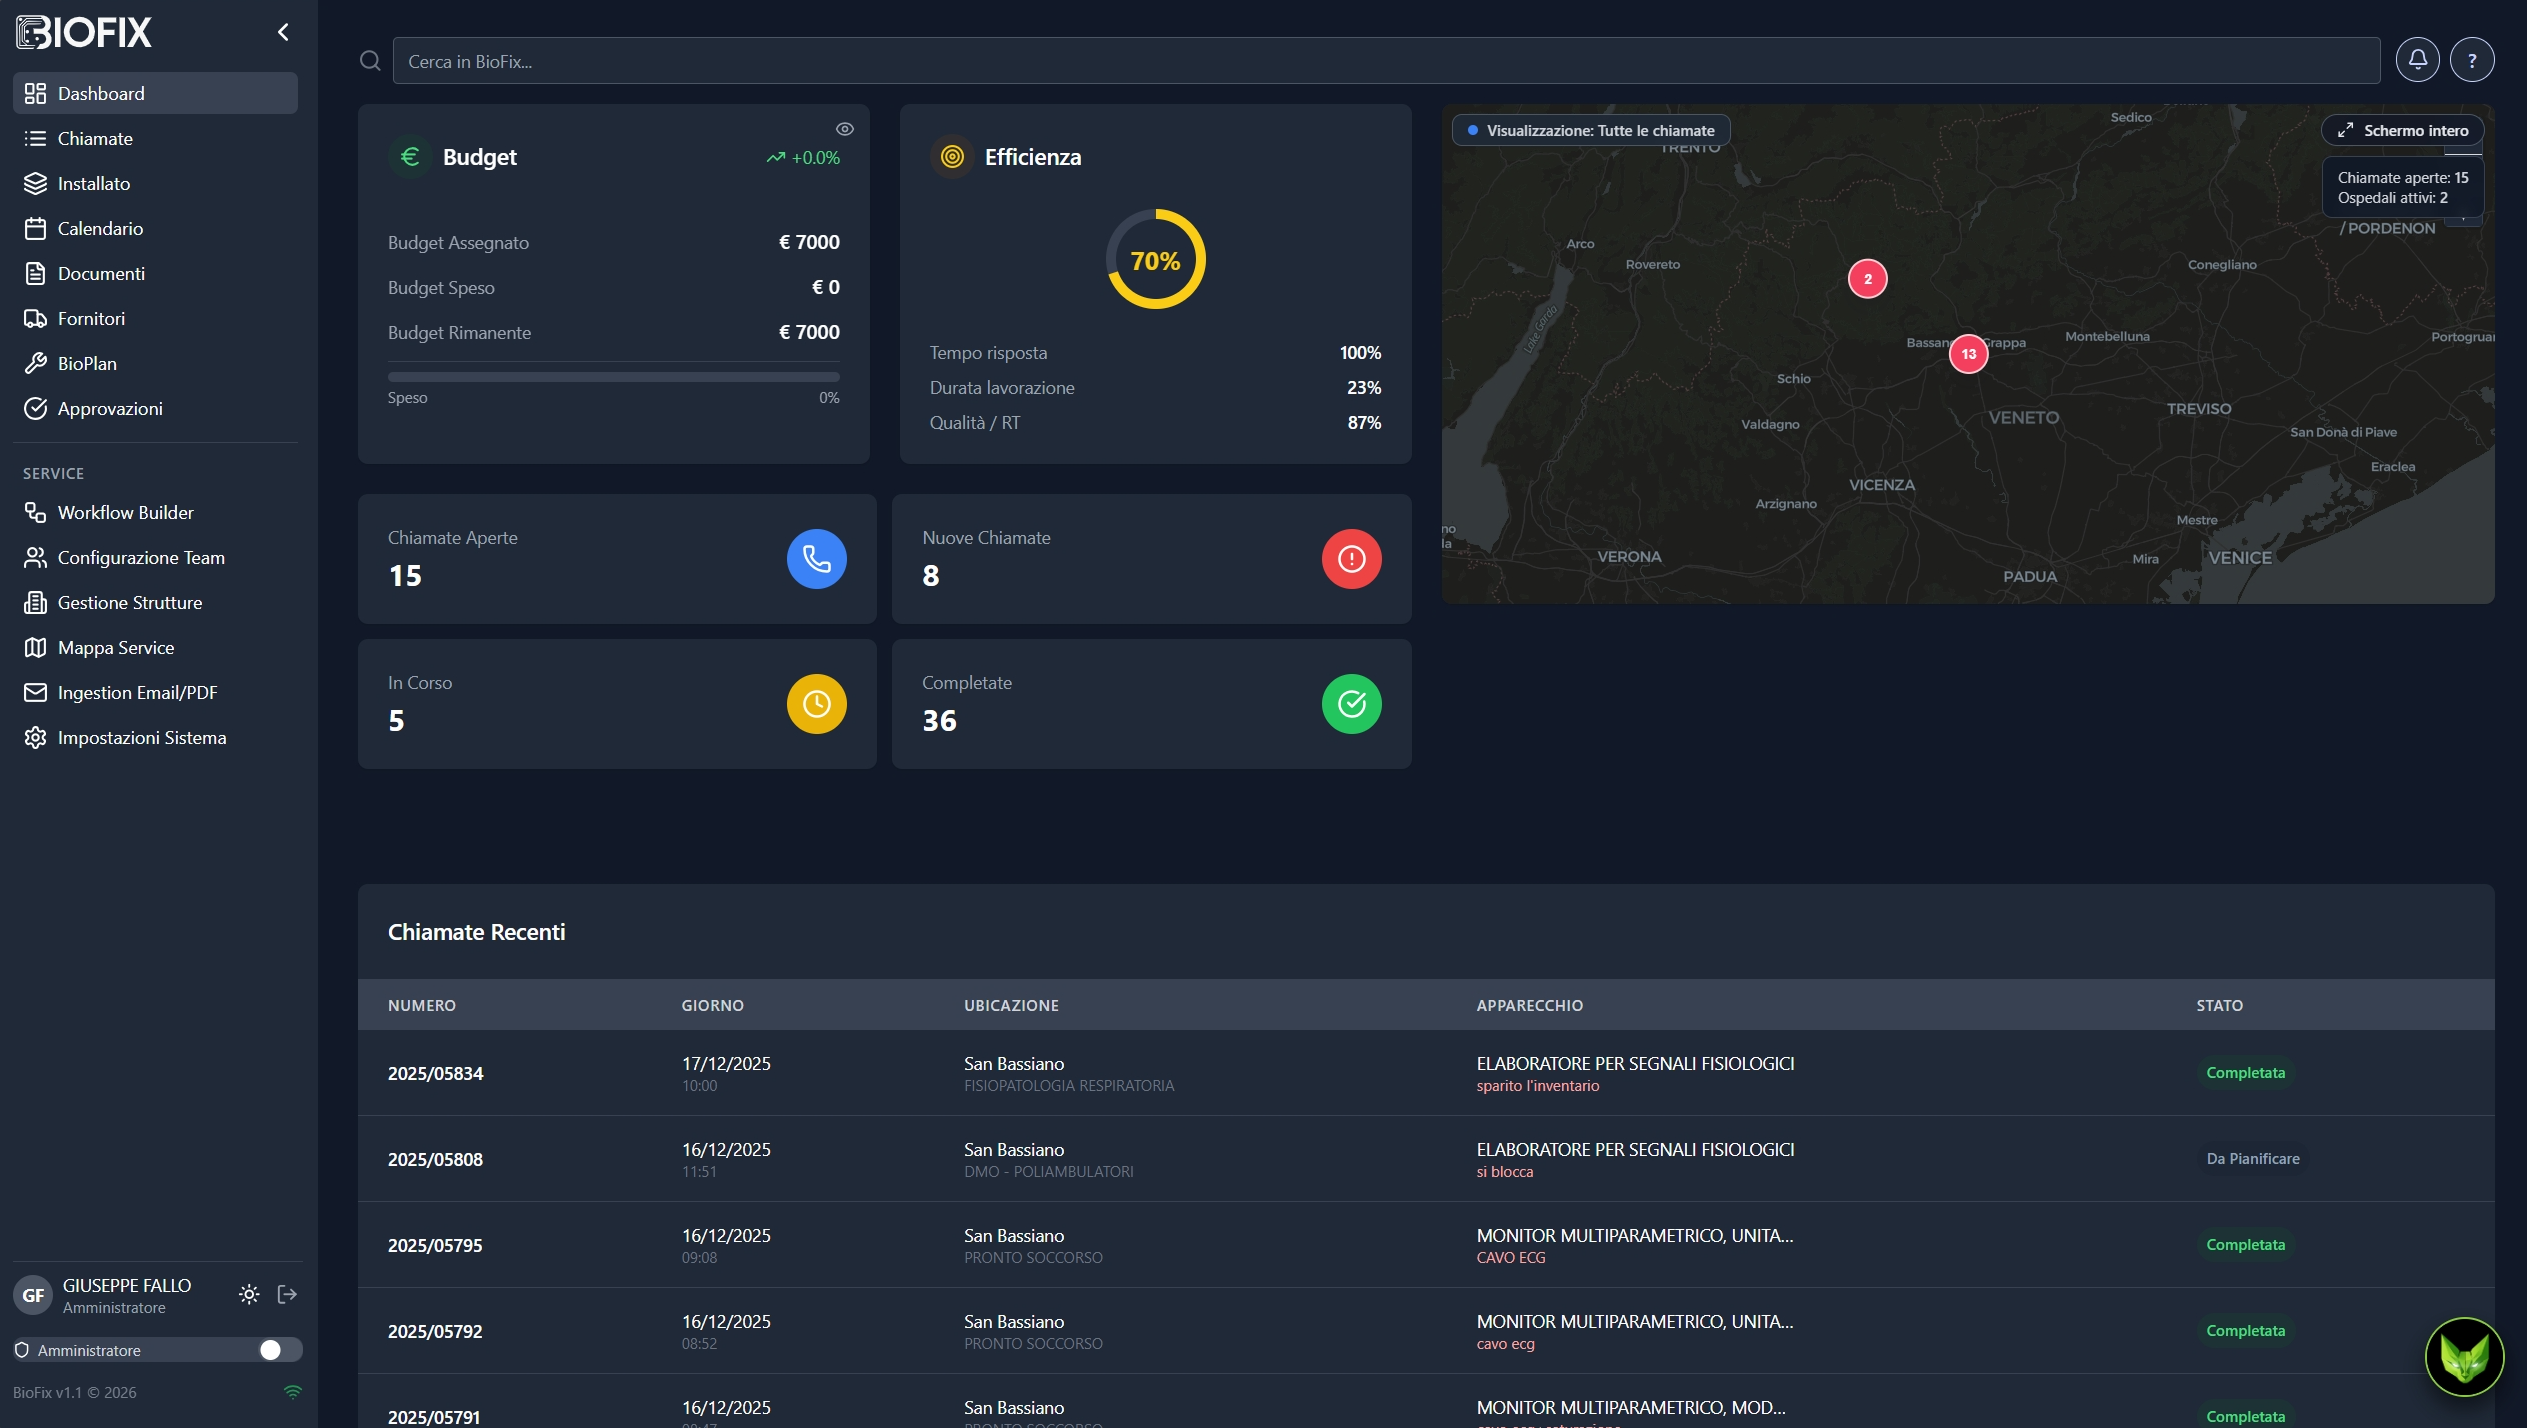Open Calendario from the navigation menu
This screenshot has height=1428, width=2527.
tap(99, 228)
